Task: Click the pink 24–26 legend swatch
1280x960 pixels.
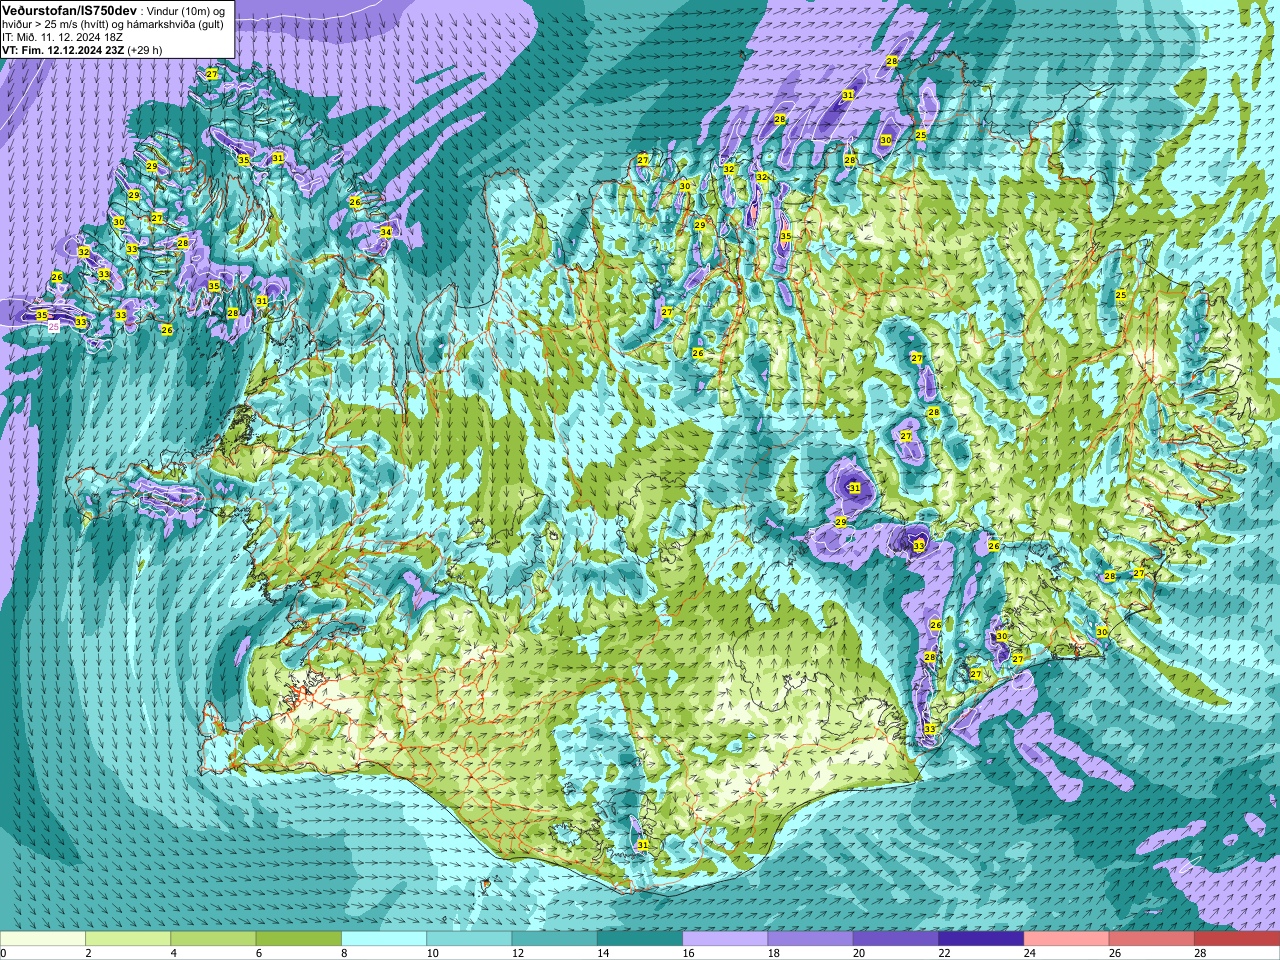Action: pos(1066,939)
